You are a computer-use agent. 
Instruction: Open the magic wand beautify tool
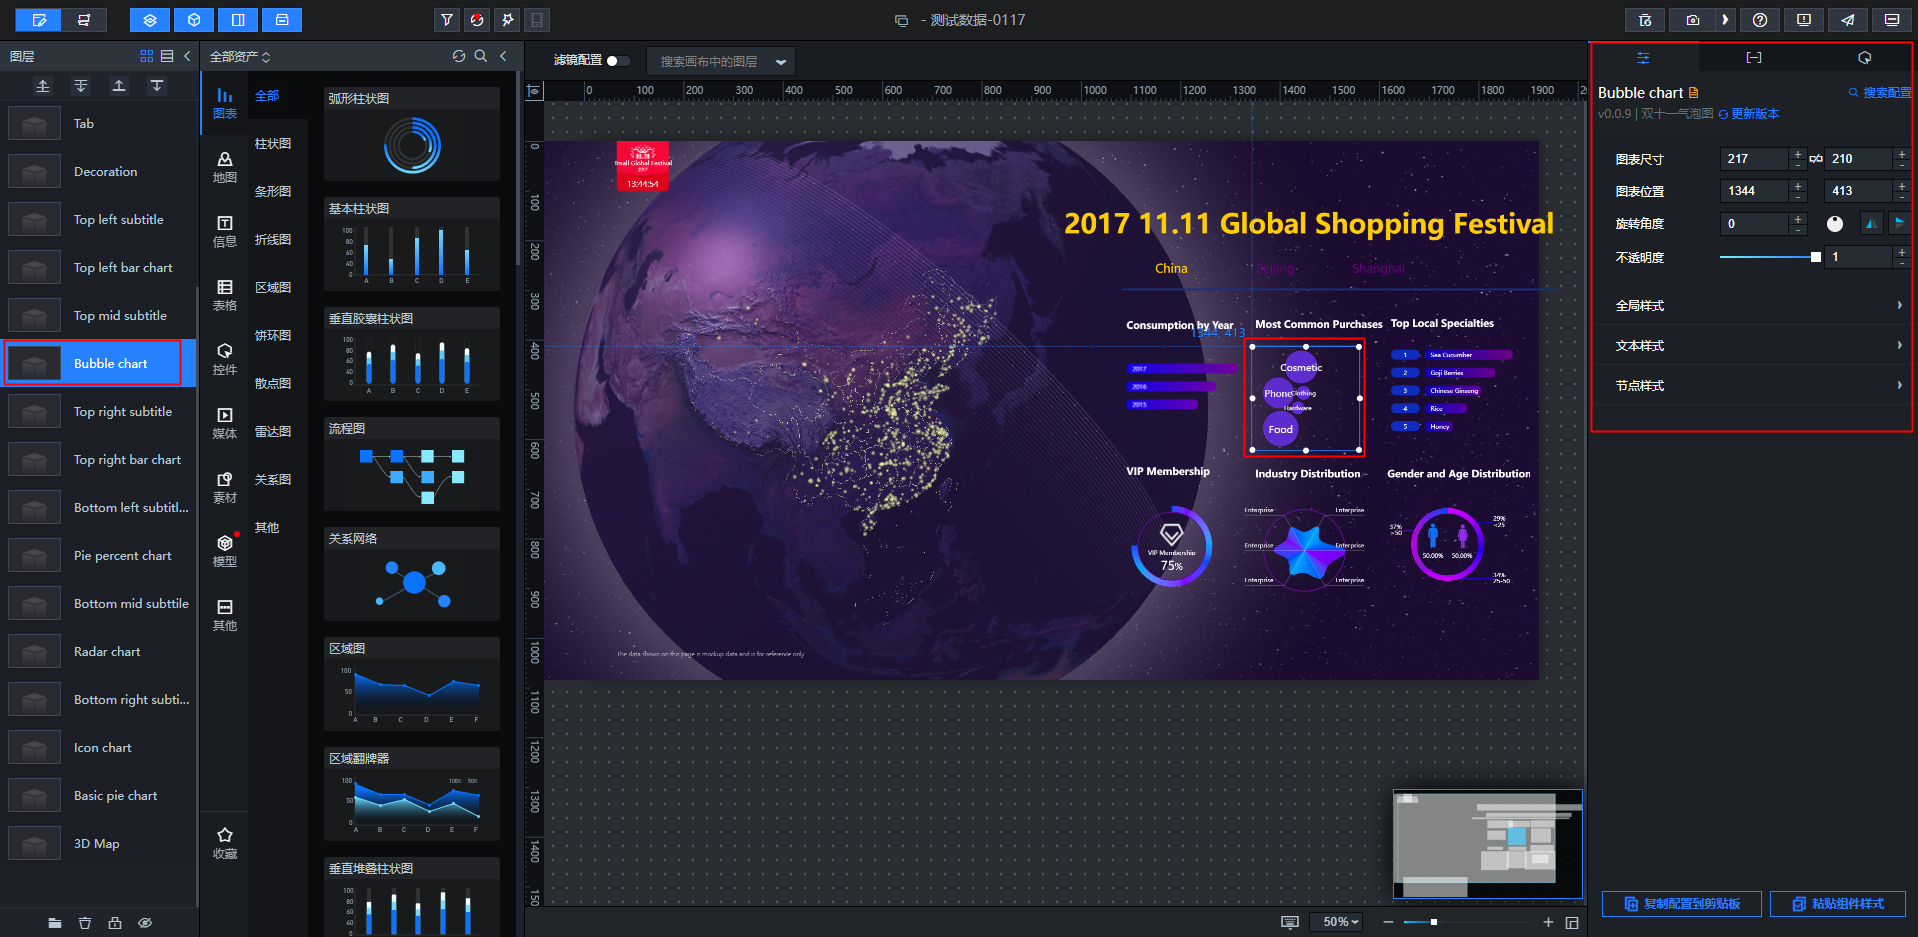pos(508,20)
